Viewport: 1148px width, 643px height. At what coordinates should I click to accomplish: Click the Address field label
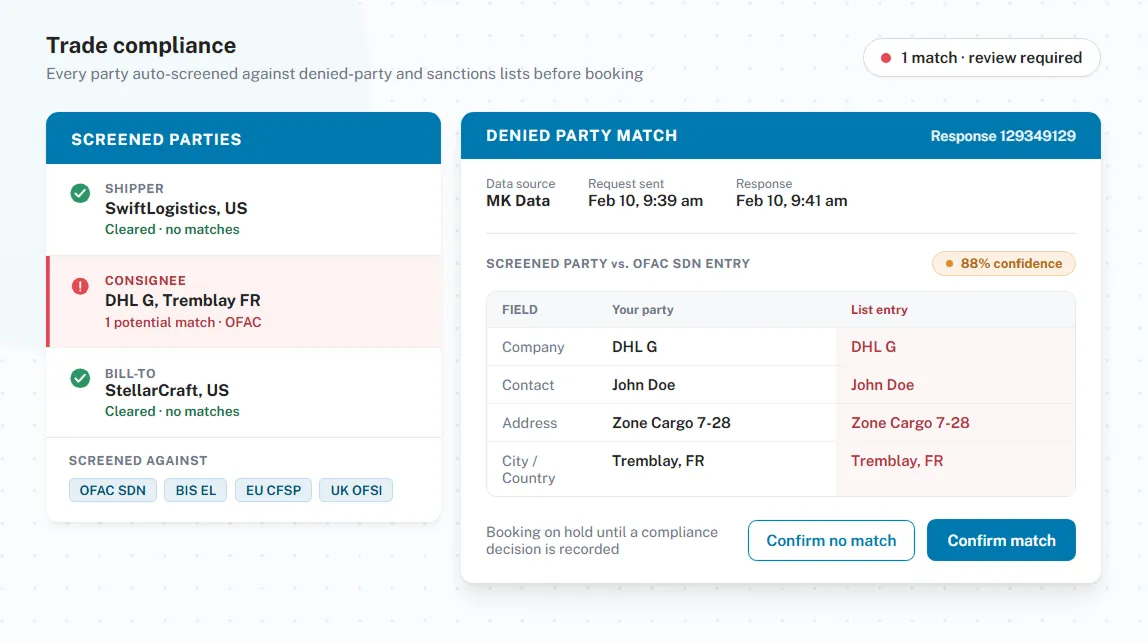point(529,423)
